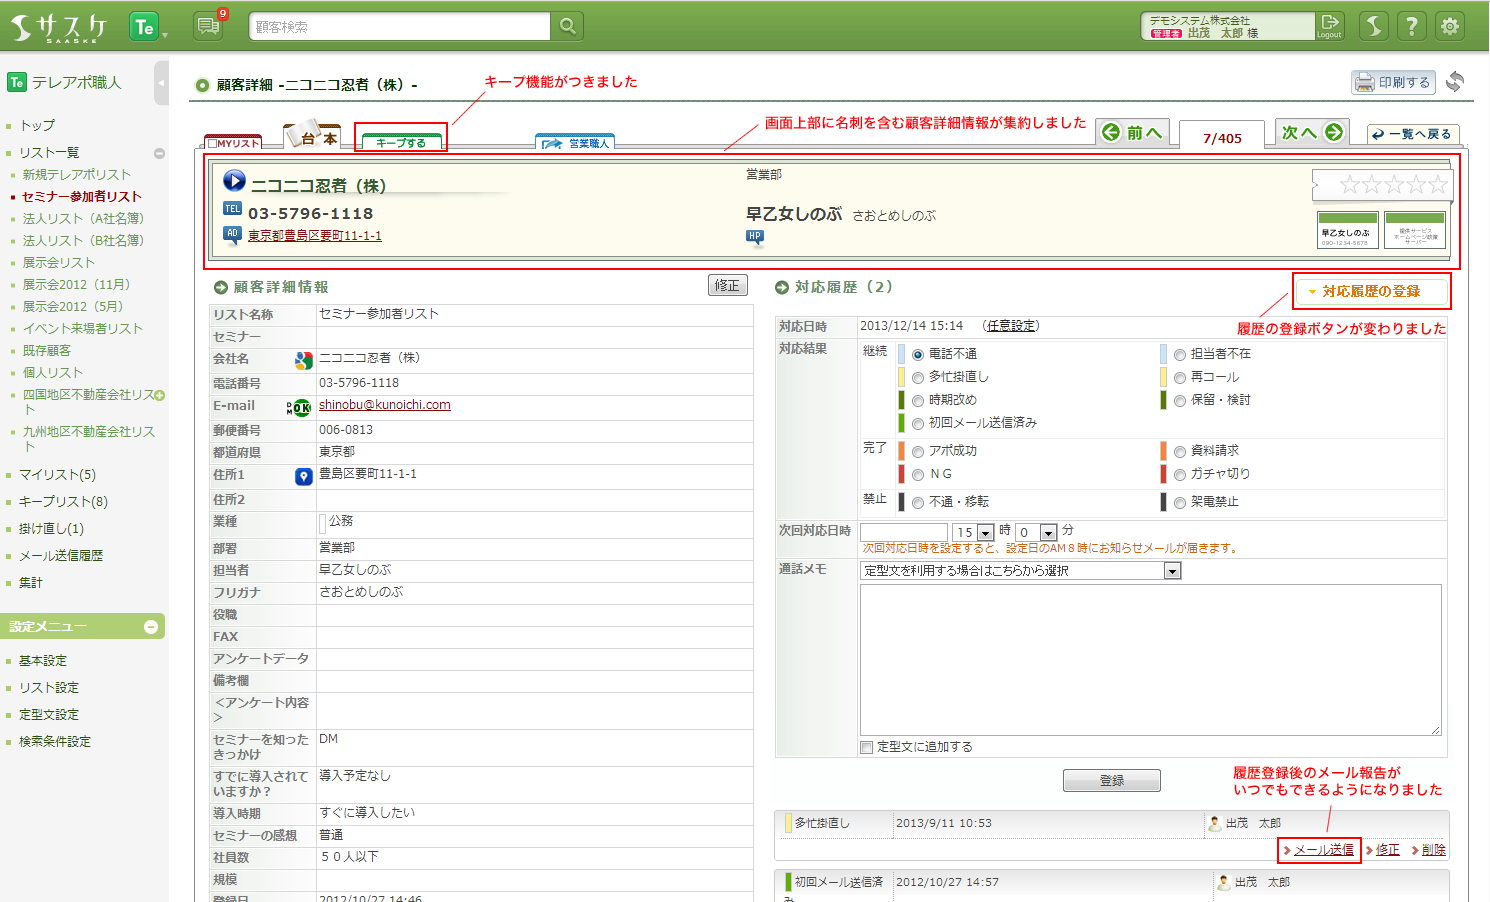The width and height of the screenshot is (1490, 902).
Task: Click the magnifier search button
Action: 567,26
